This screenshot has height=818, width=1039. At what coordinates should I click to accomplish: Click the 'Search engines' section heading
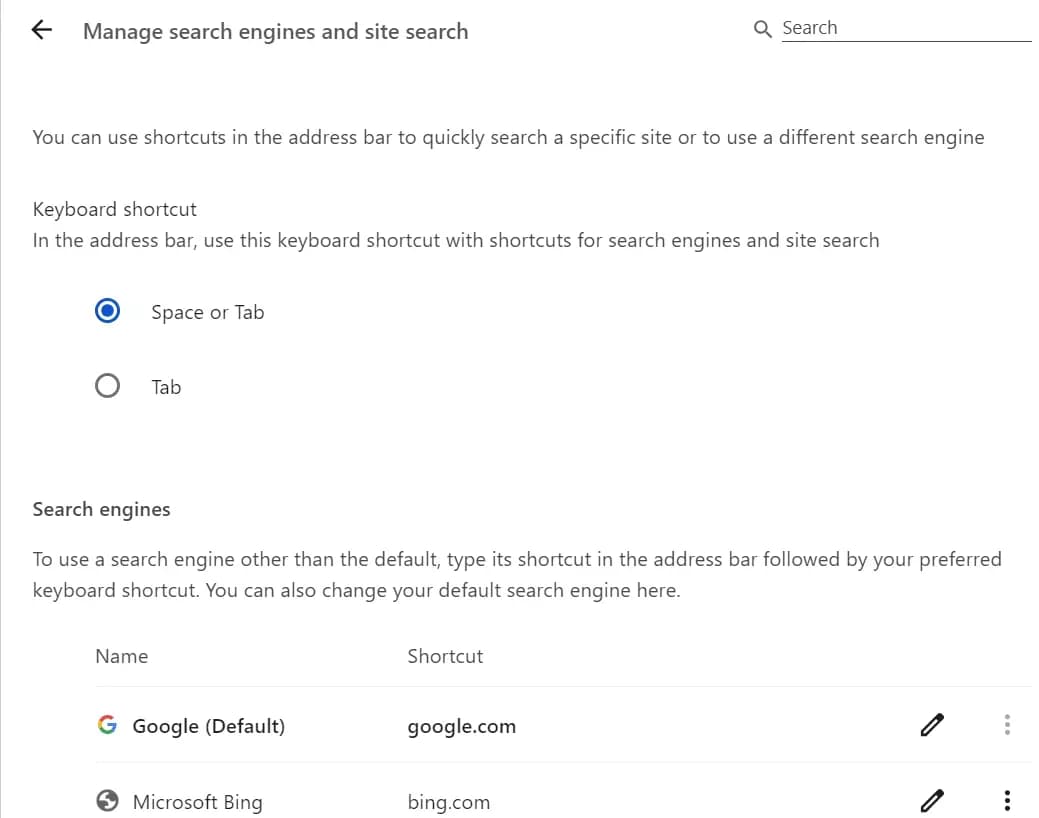click(x=101, y=509)
